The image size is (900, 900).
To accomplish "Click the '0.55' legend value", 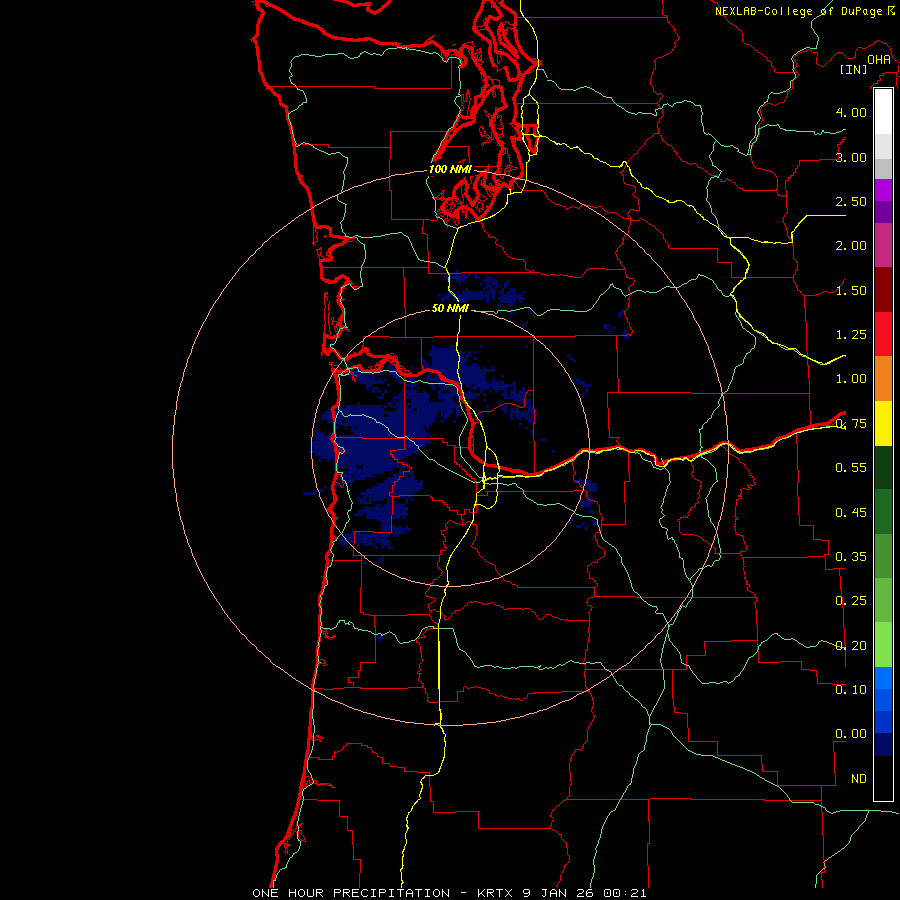I will (851, 468).
